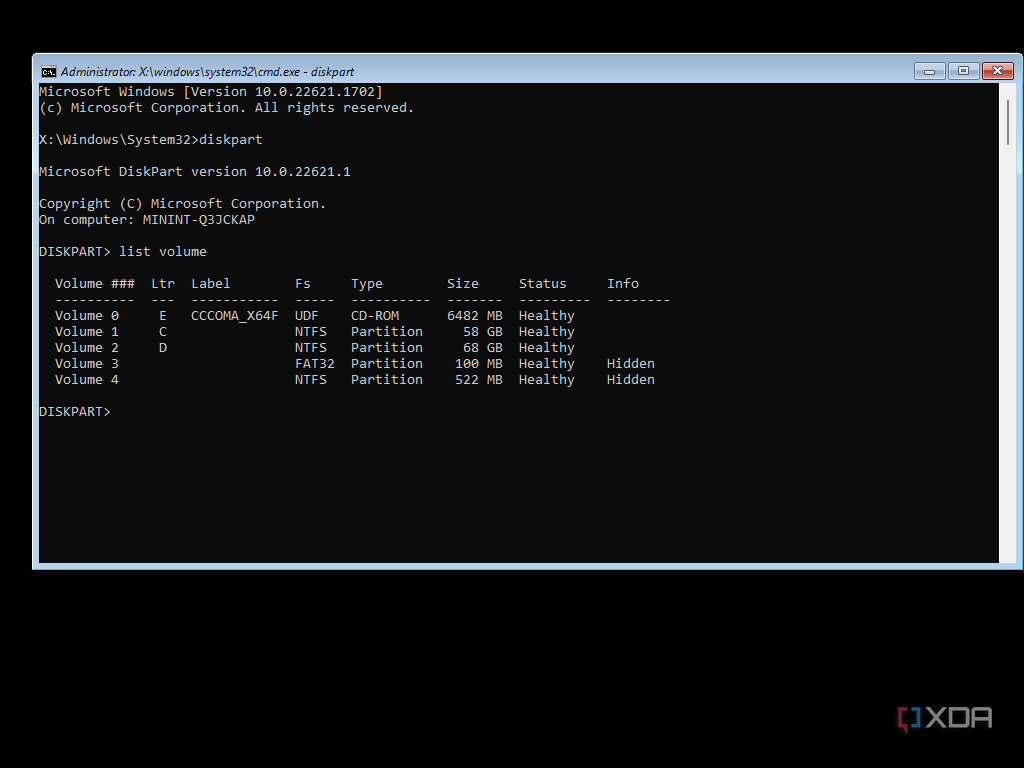This screenshot has width=1024, height=768.
Task: Click the Status column header
Action: click(x=542, y=284)
